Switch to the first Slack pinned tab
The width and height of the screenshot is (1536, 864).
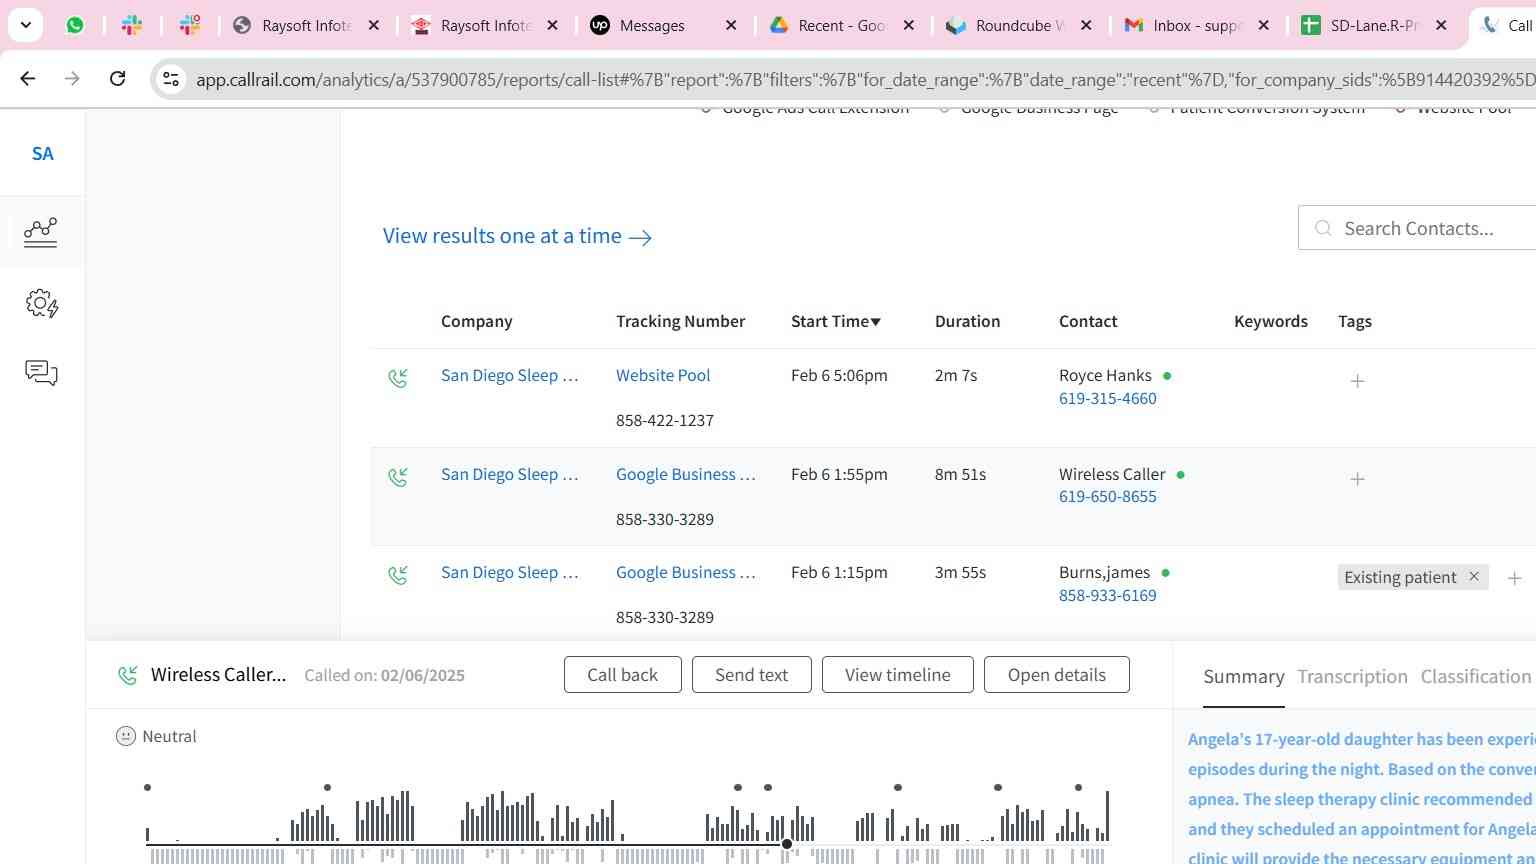[x=132, y=25]
